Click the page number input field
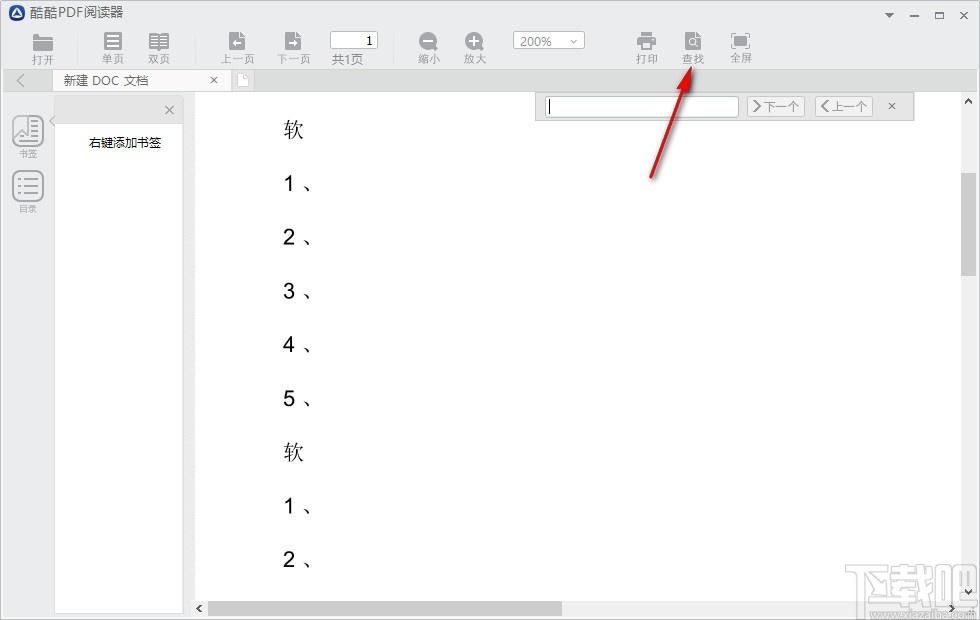Viewport: 980px width, 620px height. pyautogui.click(x=354, y=41)
